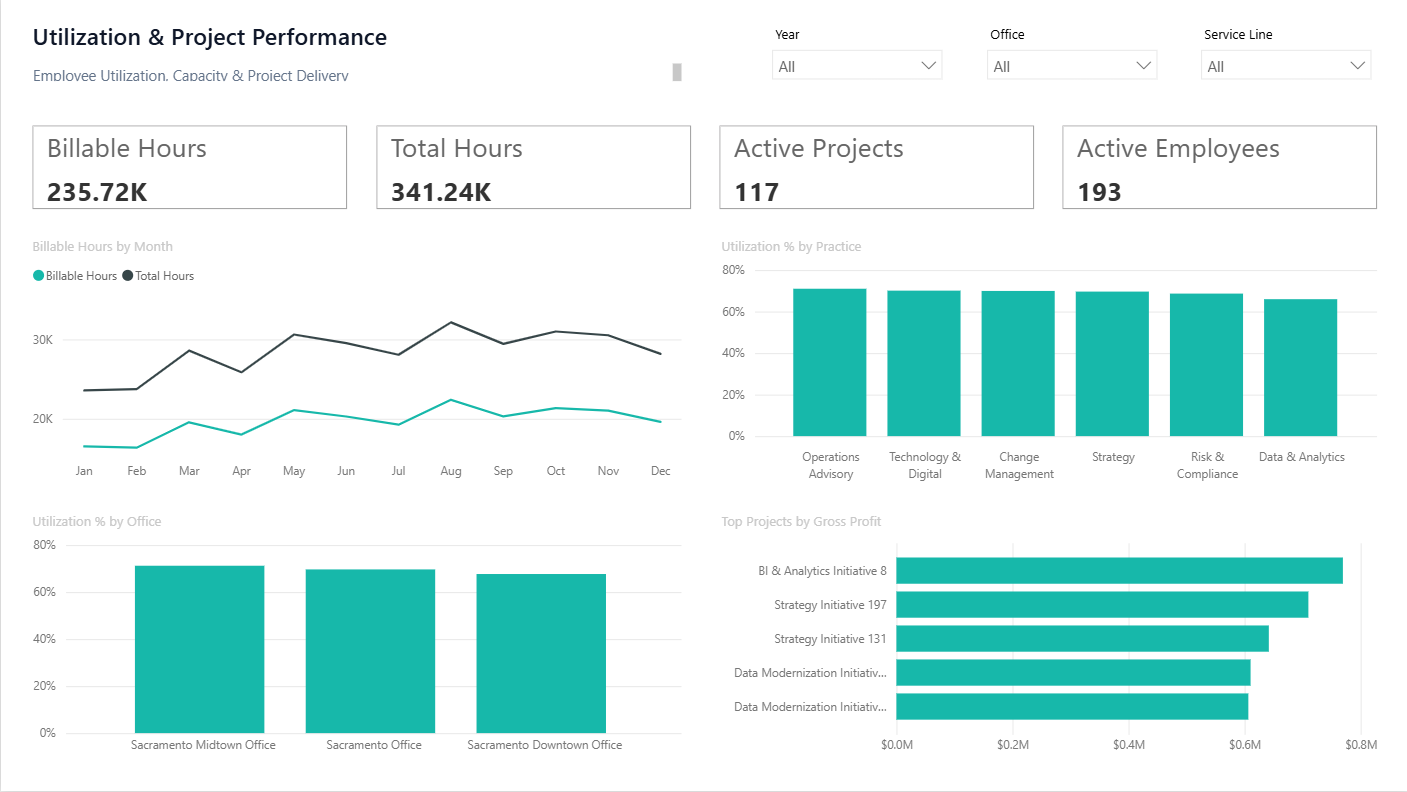Click the Billable Hours legend marker
Image resolution: width=1407 pixels, height=792 pixels.
39,276
